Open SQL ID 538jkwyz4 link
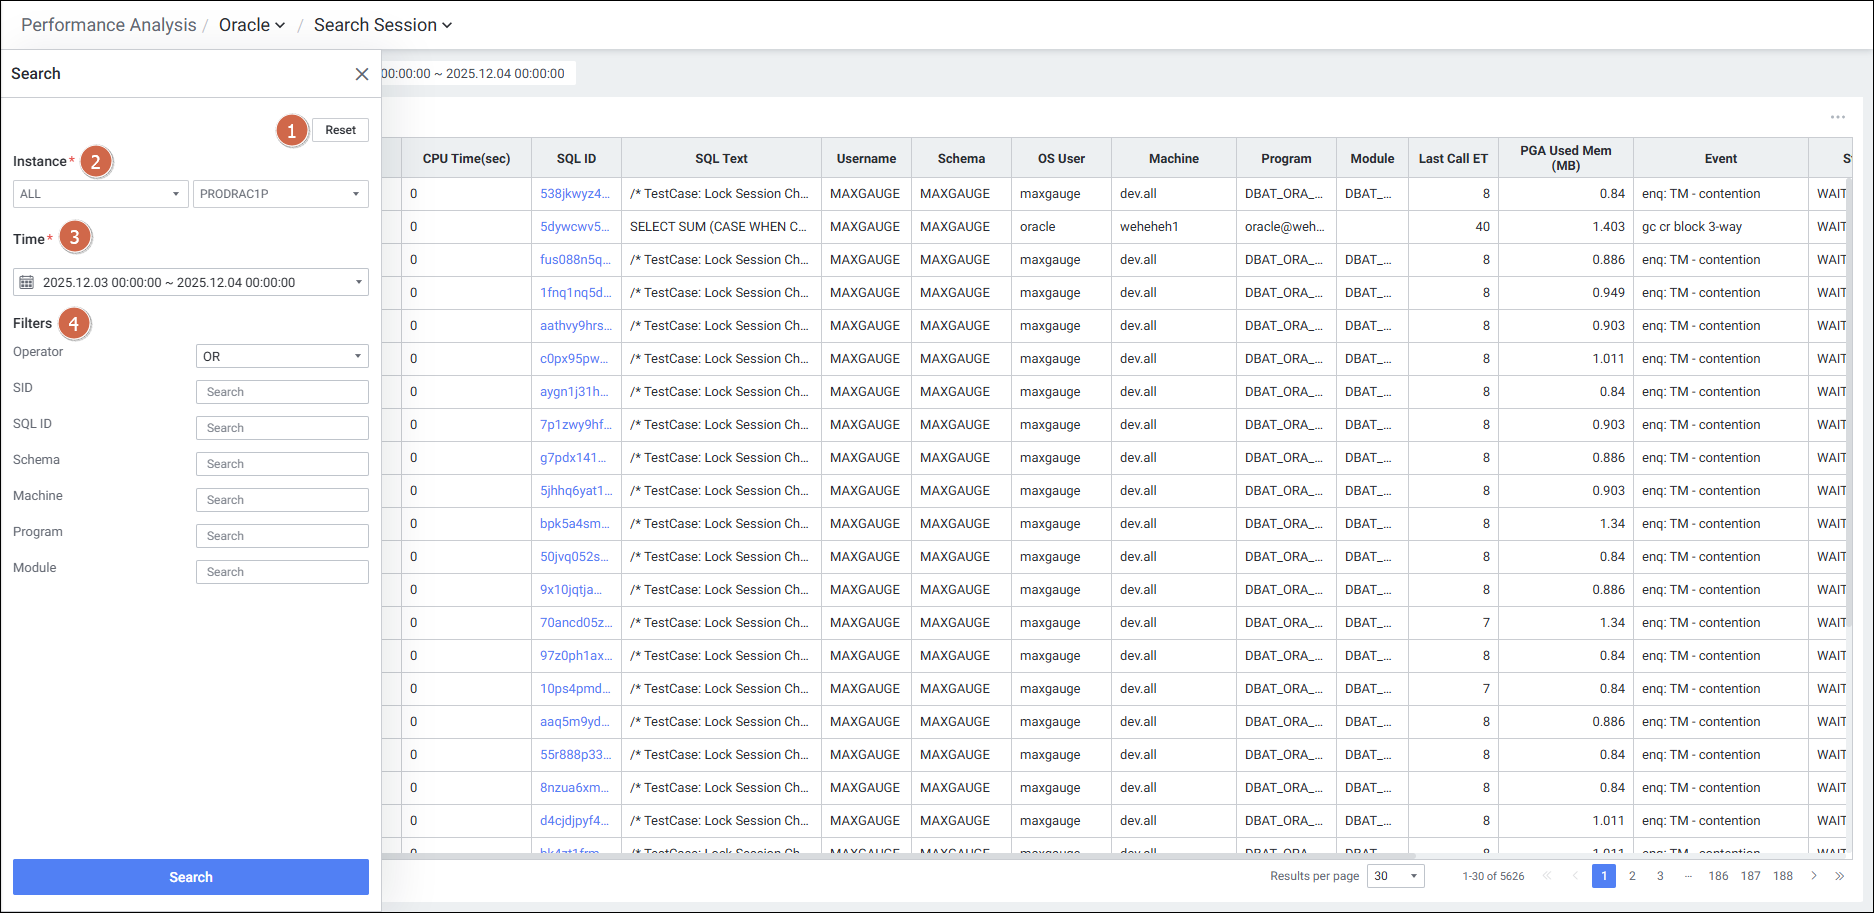1874x913 pixels. tap(574, 194)
